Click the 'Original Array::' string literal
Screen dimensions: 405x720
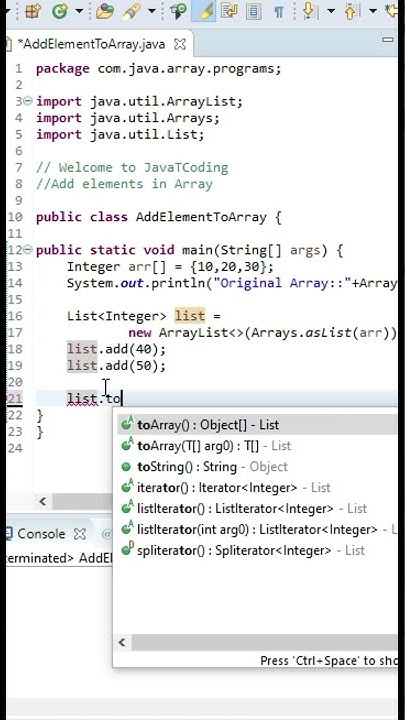(282, 283)
